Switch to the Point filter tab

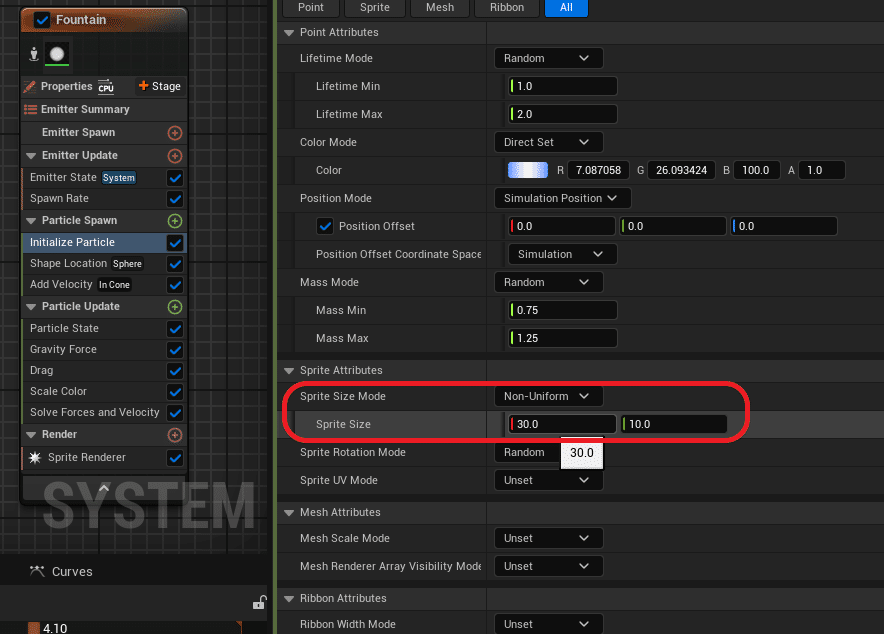(x=311, y=8)
